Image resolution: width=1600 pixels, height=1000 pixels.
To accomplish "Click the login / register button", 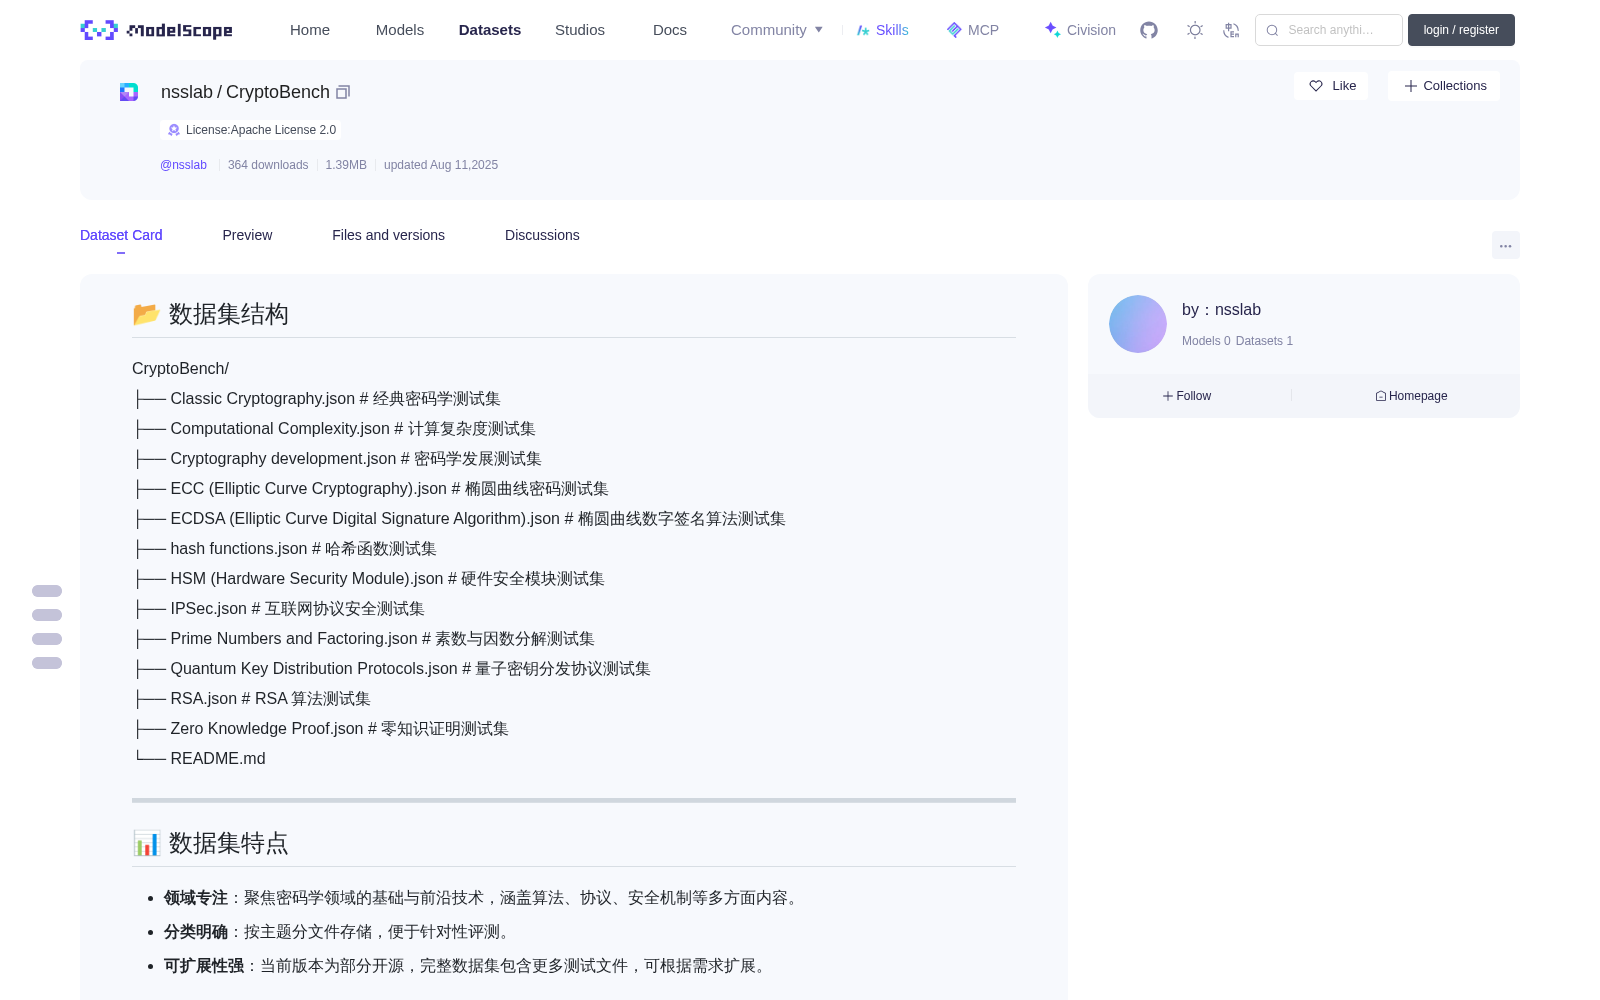I will coord(1461,30).
